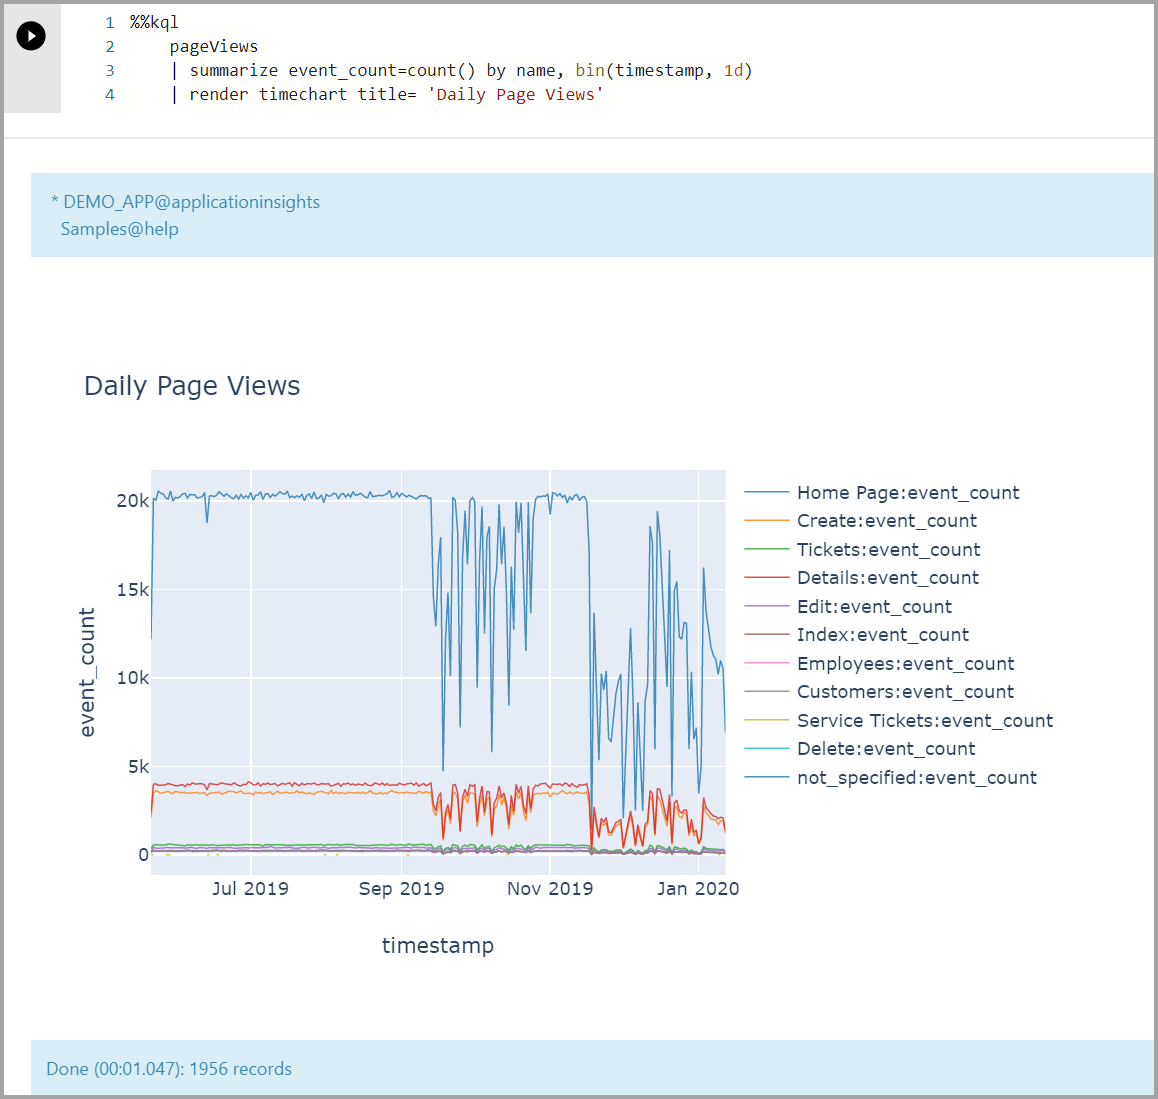Select the DEMO_APP@applicationinsights connection
The image size is (1158, 1099).
pos(192,201)
